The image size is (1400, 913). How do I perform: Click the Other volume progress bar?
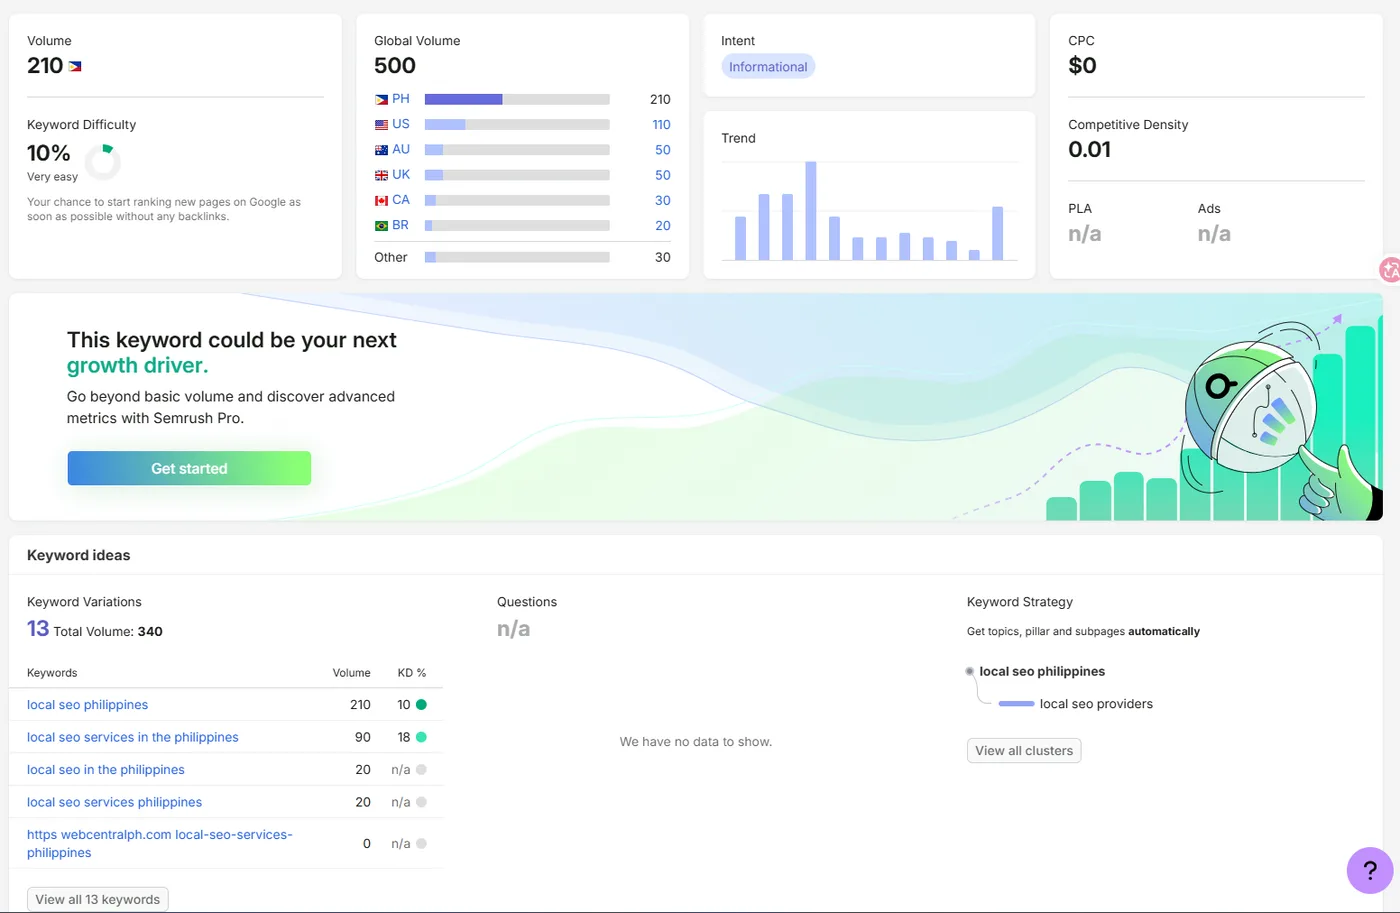(517, 257)
